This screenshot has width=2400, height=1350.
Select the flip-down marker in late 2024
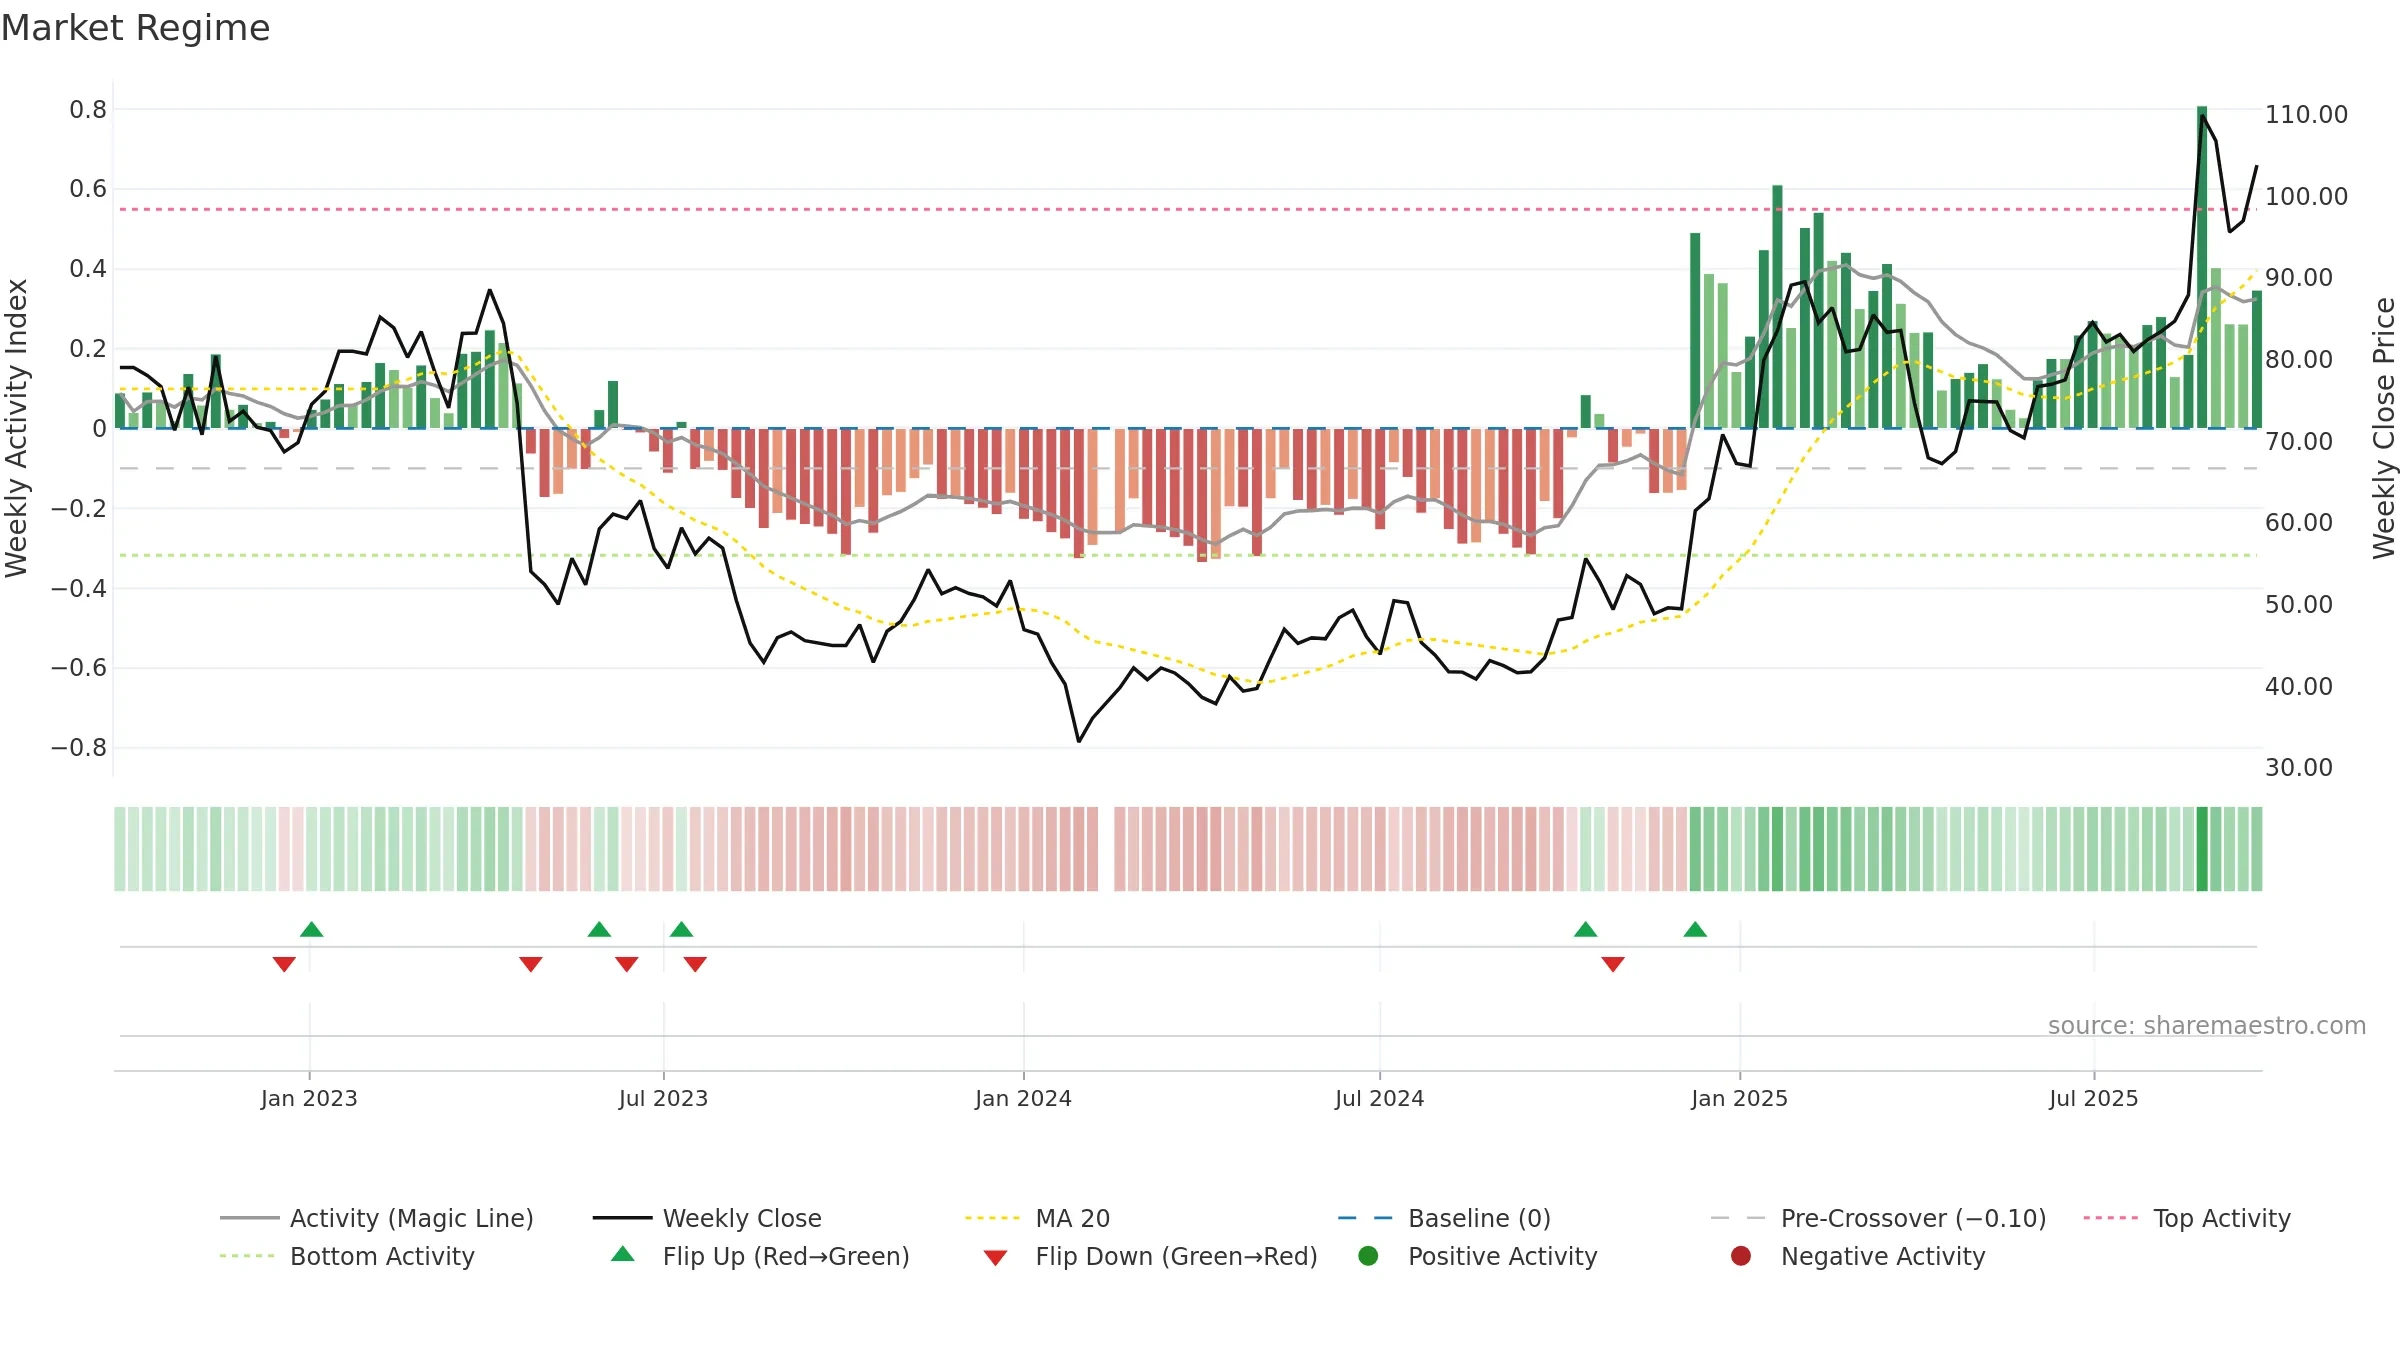click(1613, 964)
